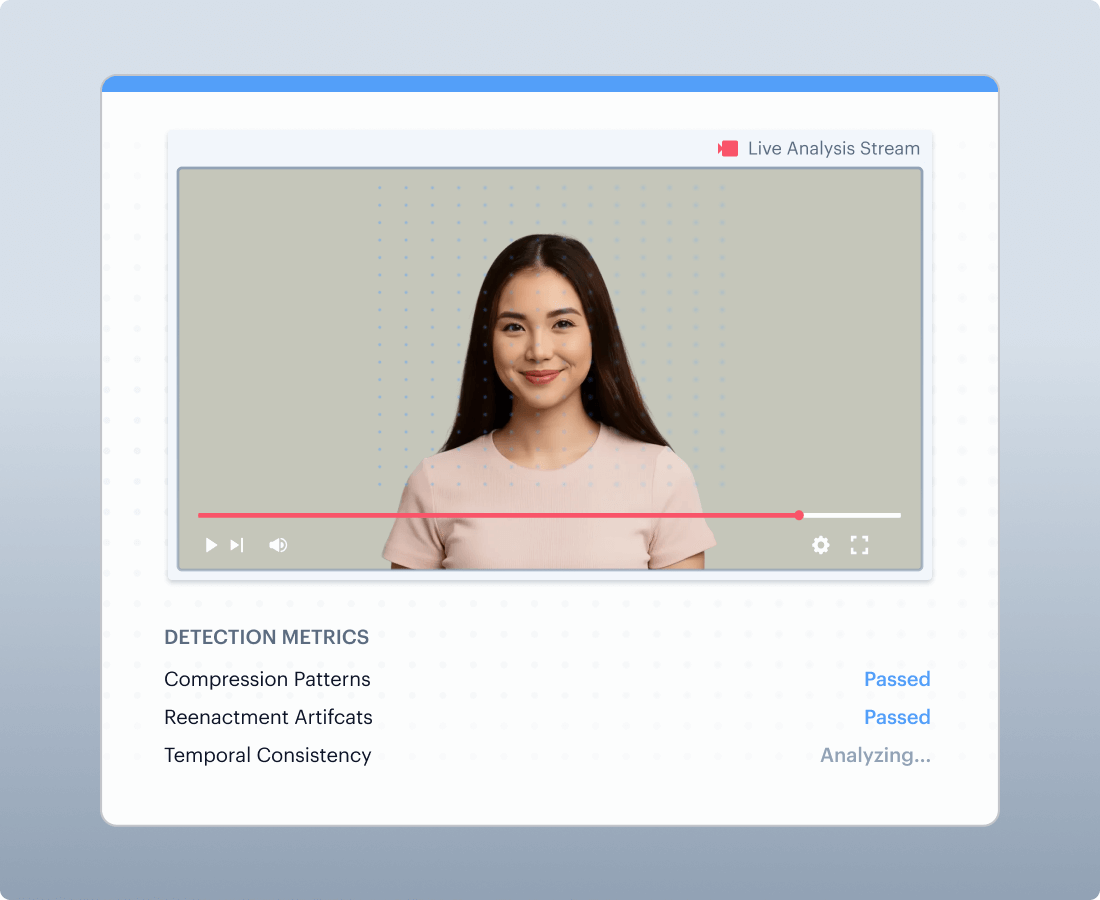Select the Reenactment Artifcats metric
1100x900 pixels.
(268, 717)
